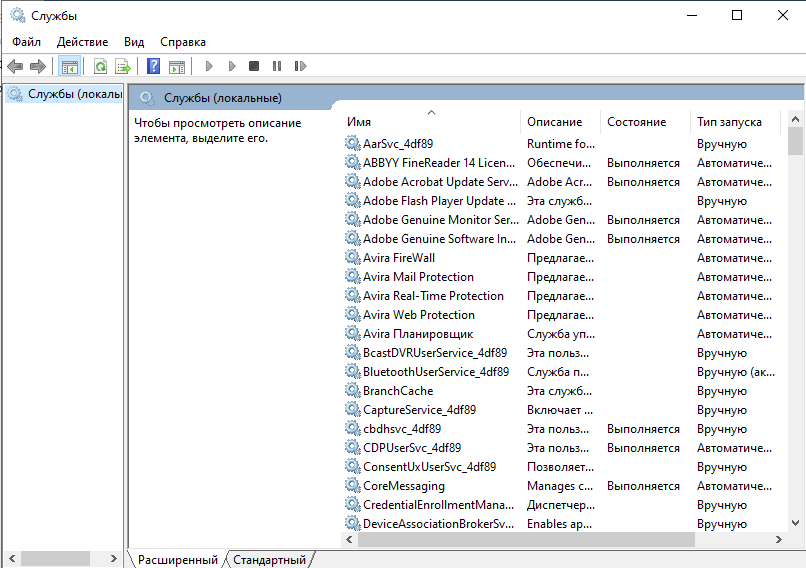Switch to the Расширенный tab
Viewport: 806px width, 568px height.
177,560
